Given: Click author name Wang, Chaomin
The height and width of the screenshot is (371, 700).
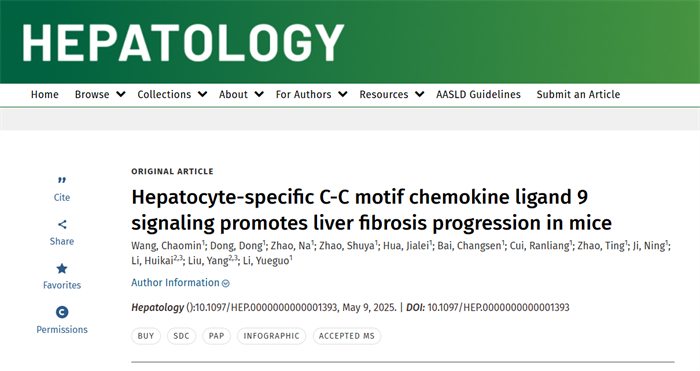Looking at the screenshot, I should (167, 246).
